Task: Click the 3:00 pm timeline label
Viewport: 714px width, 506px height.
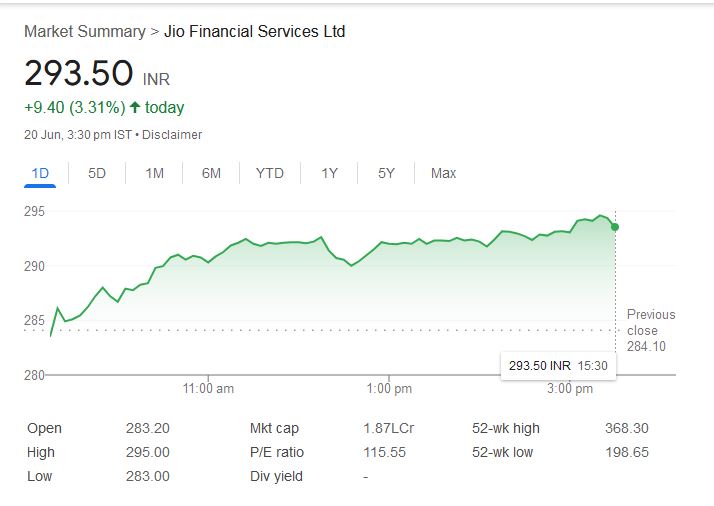Action: coord(570,388)
